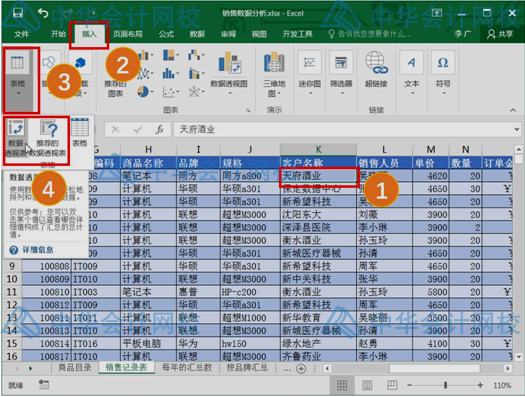Viewport: 525px width, 397px height.
Task: Open the 公式 ribbon tab
Action: pyautogui.click(x=166, y=34)
